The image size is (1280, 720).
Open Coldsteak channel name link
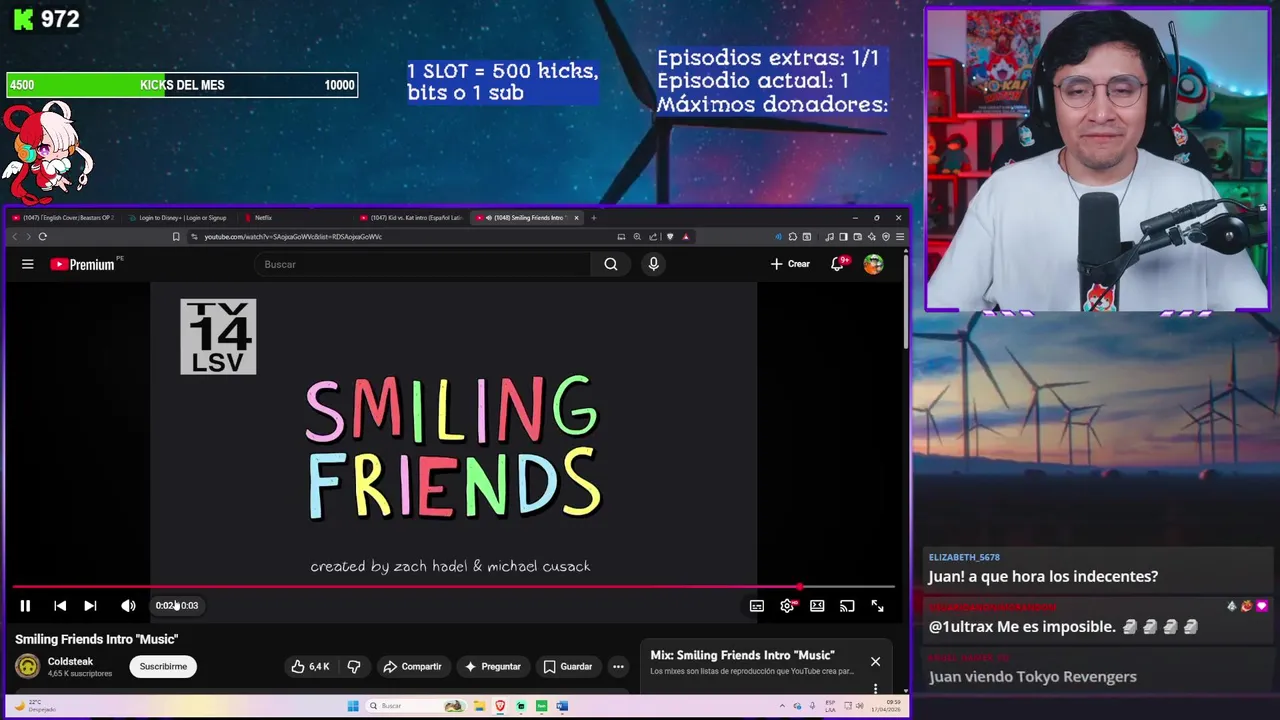[70, 661]
